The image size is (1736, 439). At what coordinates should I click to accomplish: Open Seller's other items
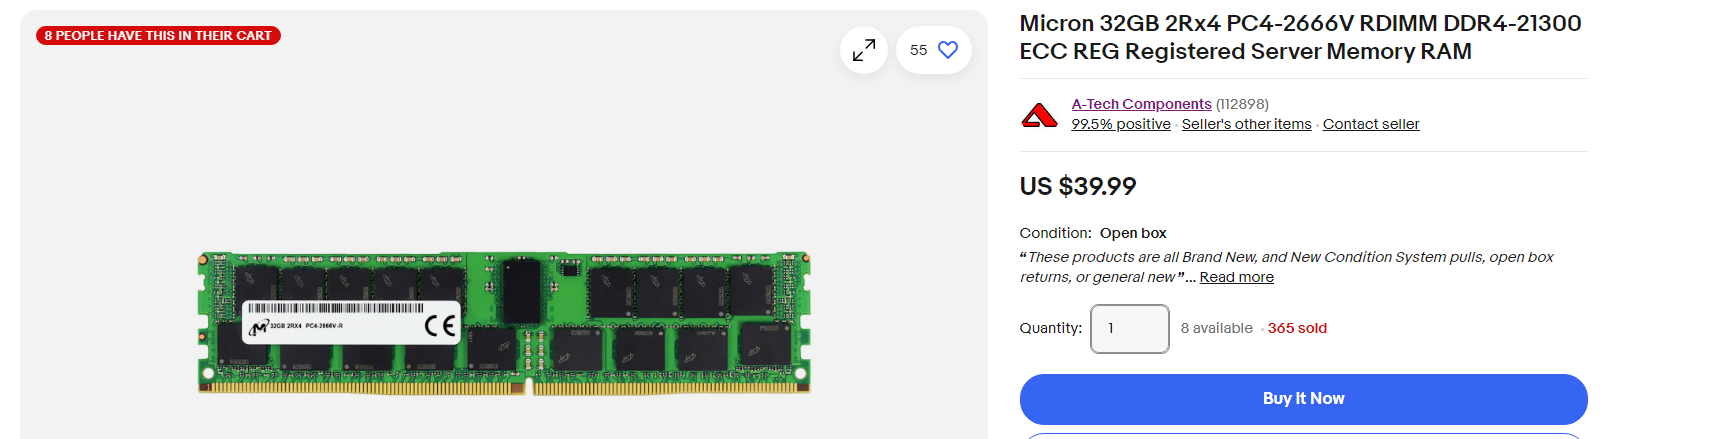1246,124
